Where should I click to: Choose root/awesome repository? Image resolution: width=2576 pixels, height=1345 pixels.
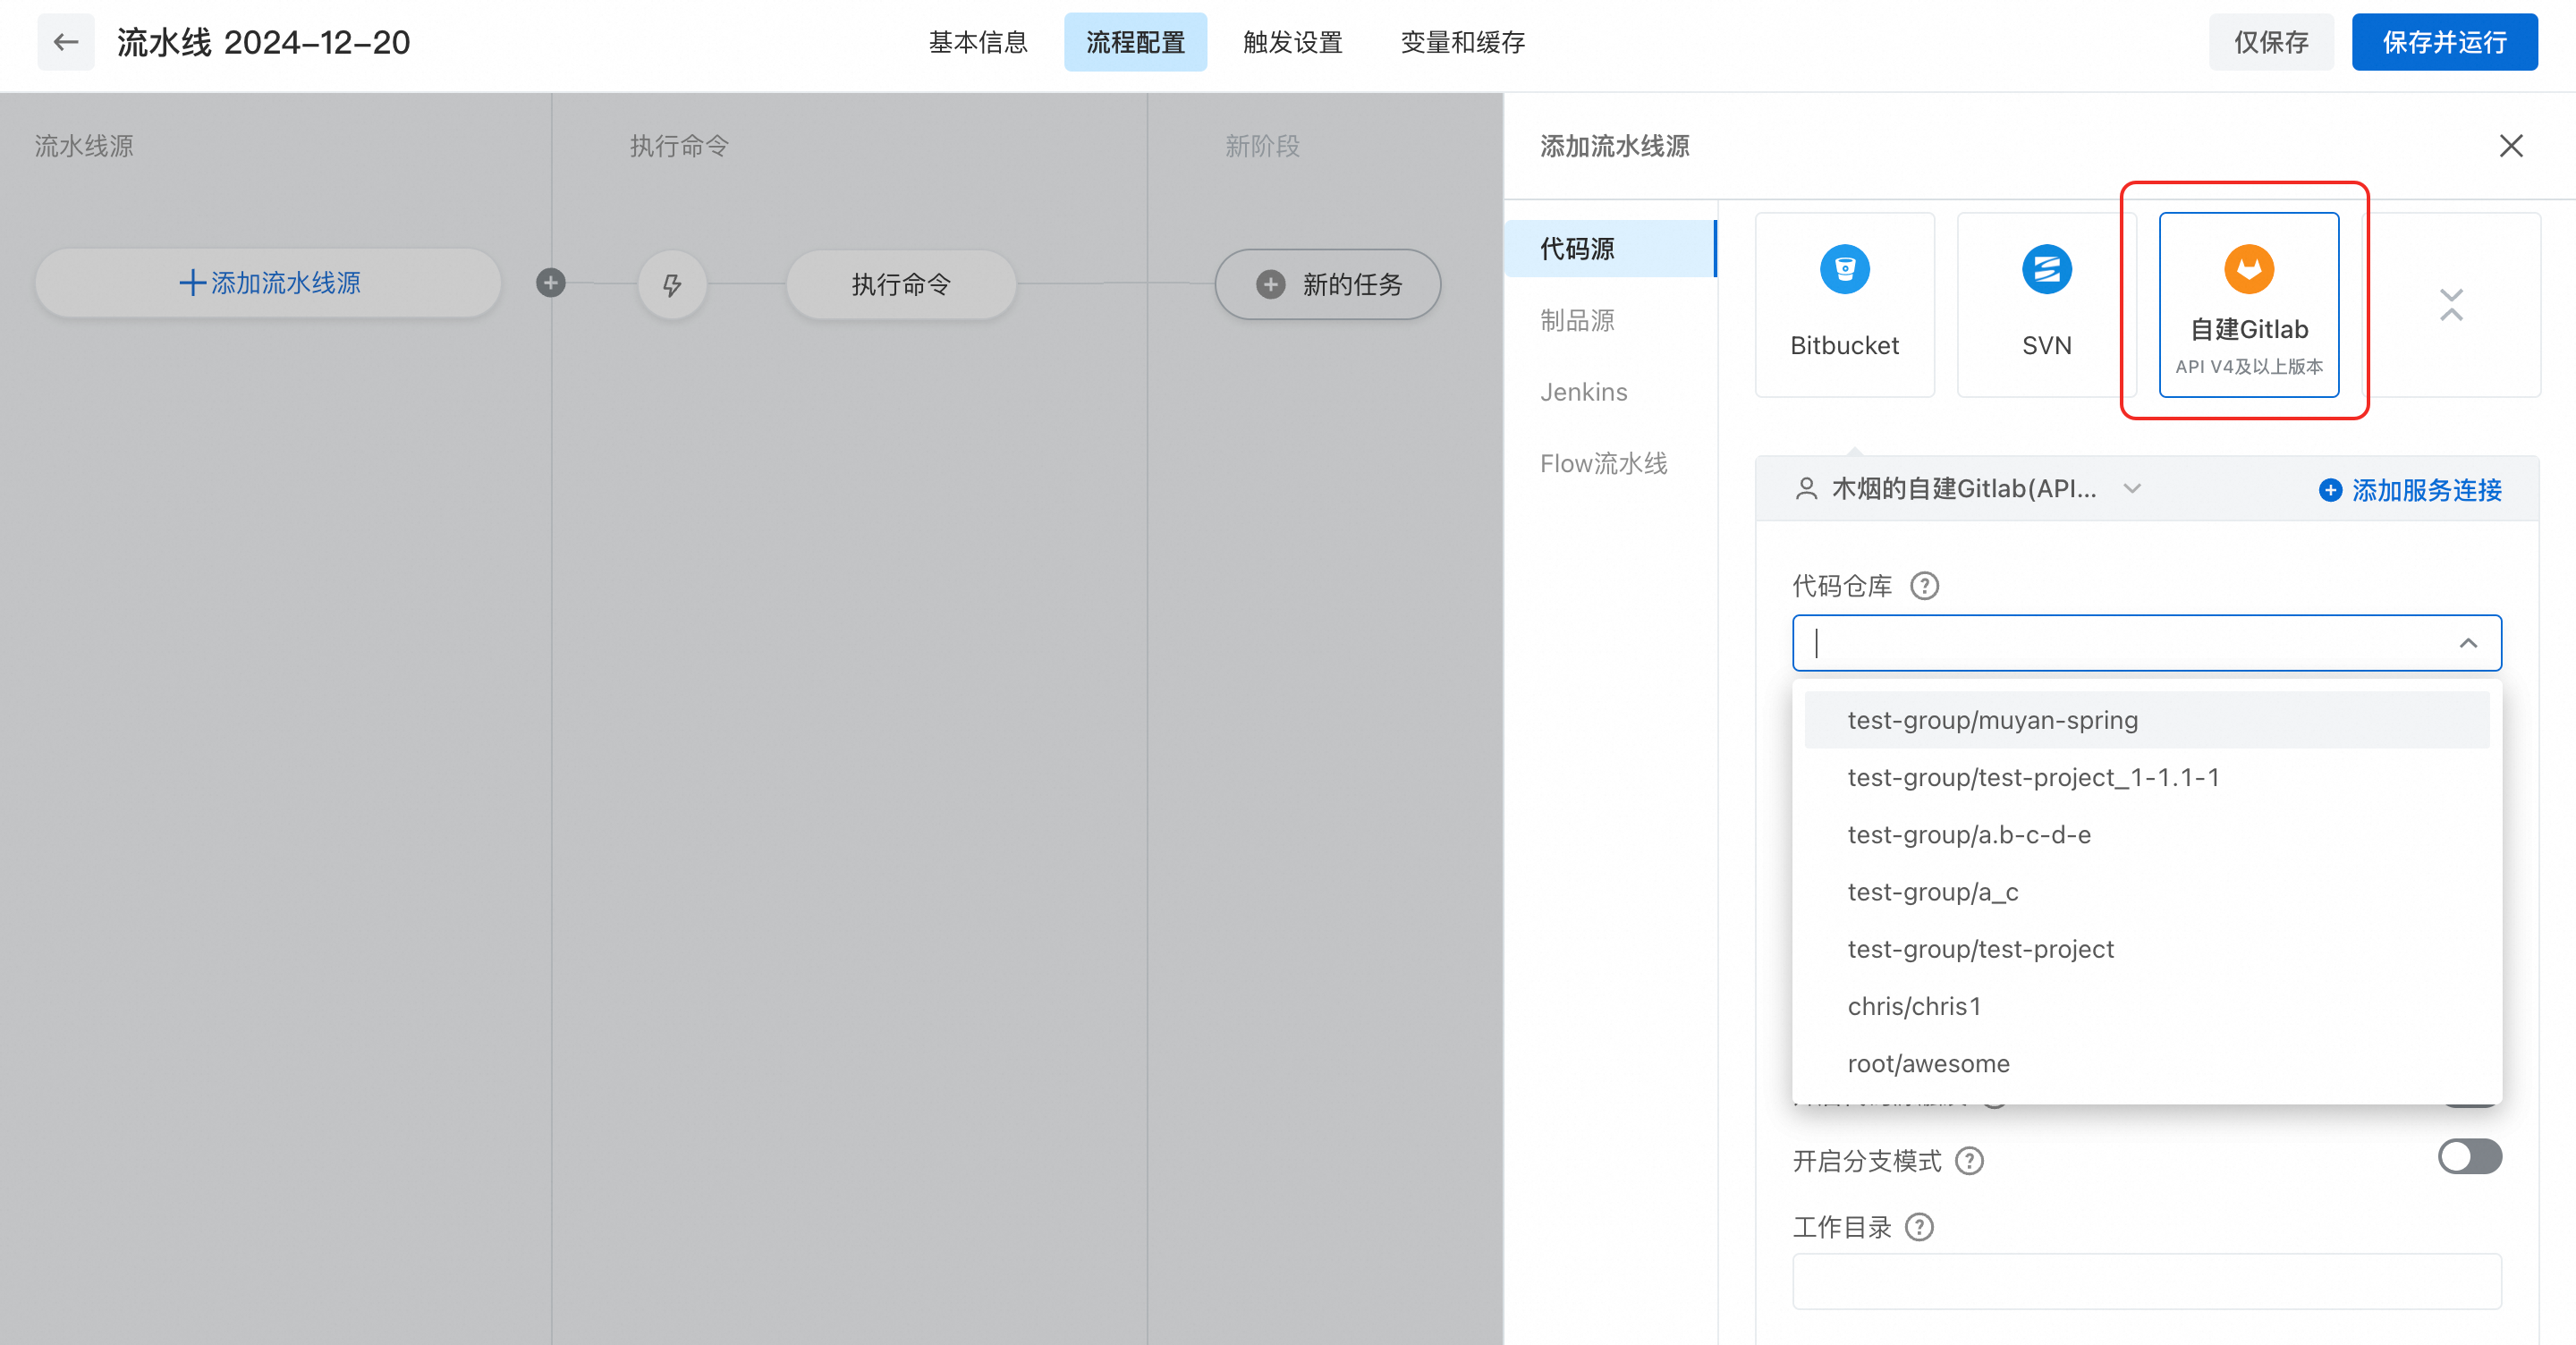tap(2147, 1063)
